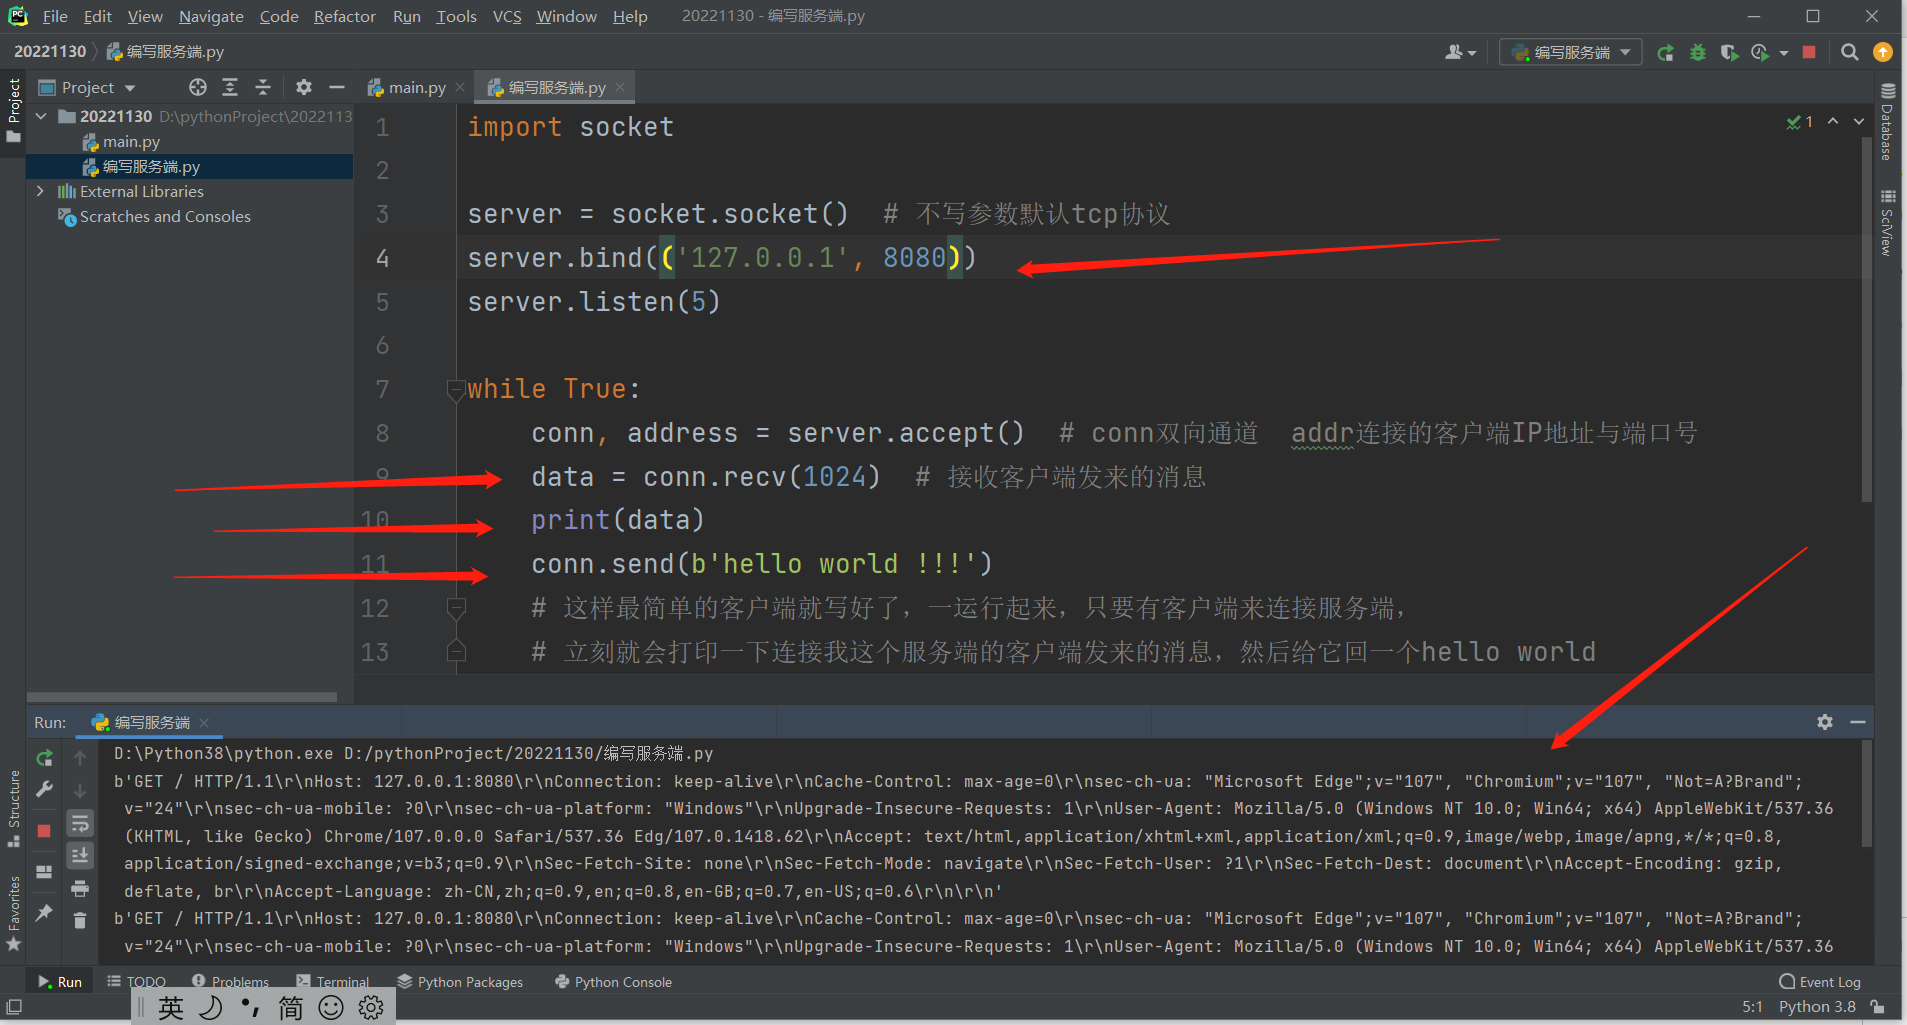Open the VCS menu
This screenshot has height=1025, width=1907.
506,16
